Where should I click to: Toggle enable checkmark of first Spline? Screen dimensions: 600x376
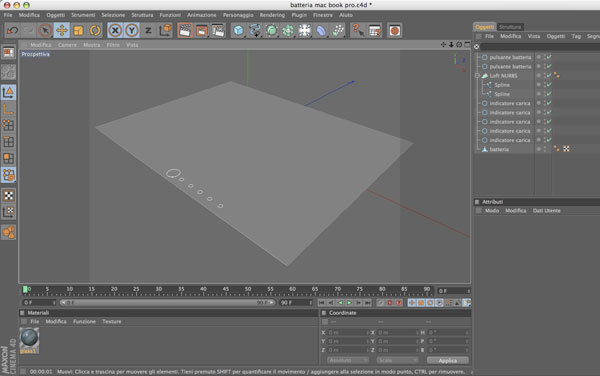[549, 85]
